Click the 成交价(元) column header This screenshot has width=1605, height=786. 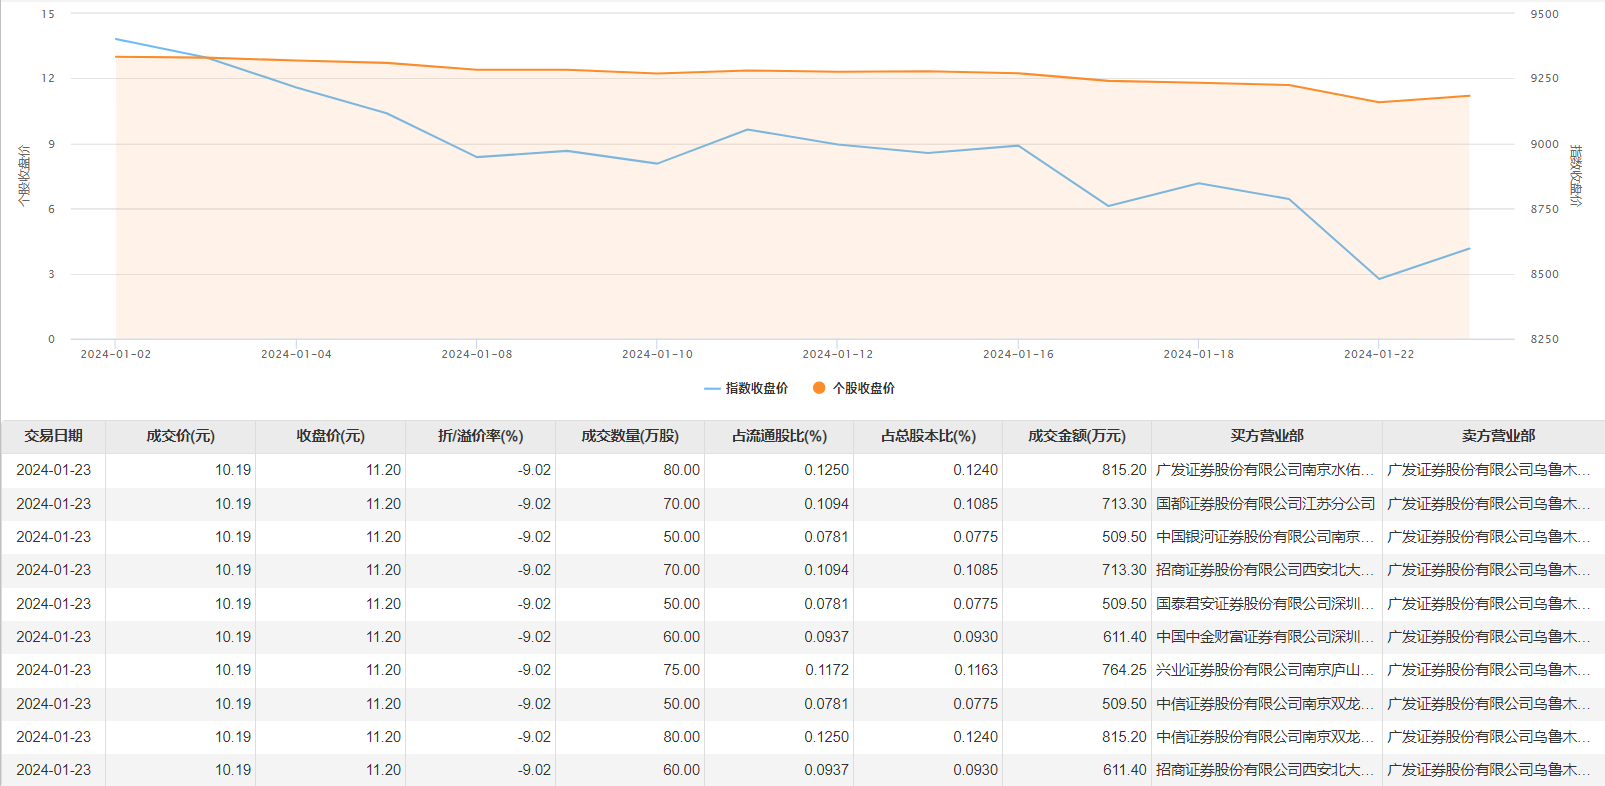(x=180, y=436)
